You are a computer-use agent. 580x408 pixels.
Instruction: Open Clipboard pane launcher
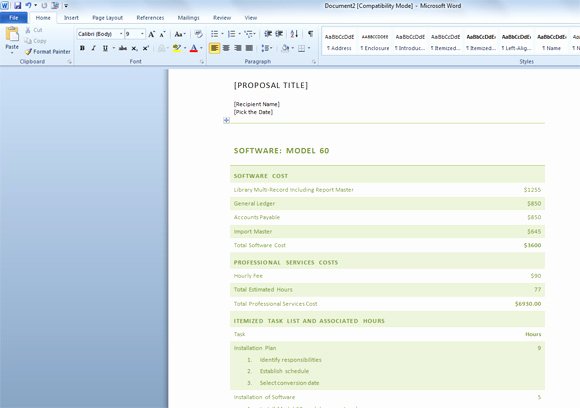pyautogui.click(x=69, y=62)
